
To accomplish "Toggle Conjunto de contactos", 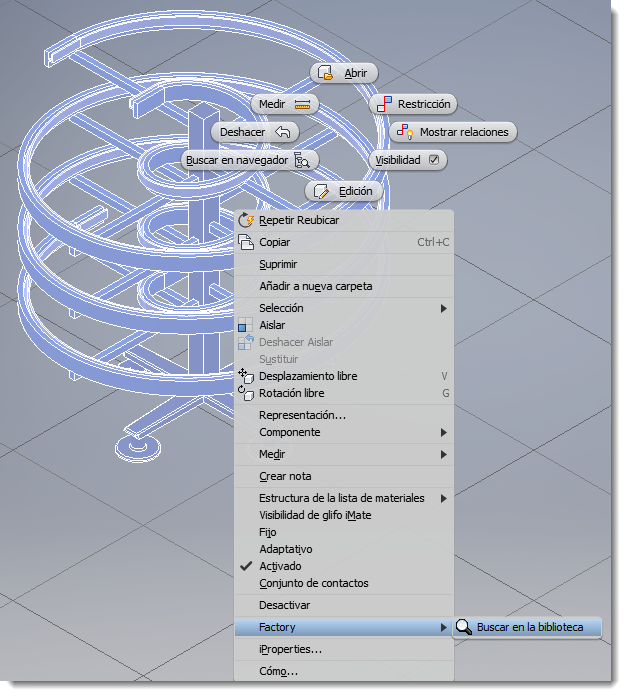I will (x=344, y=583).
